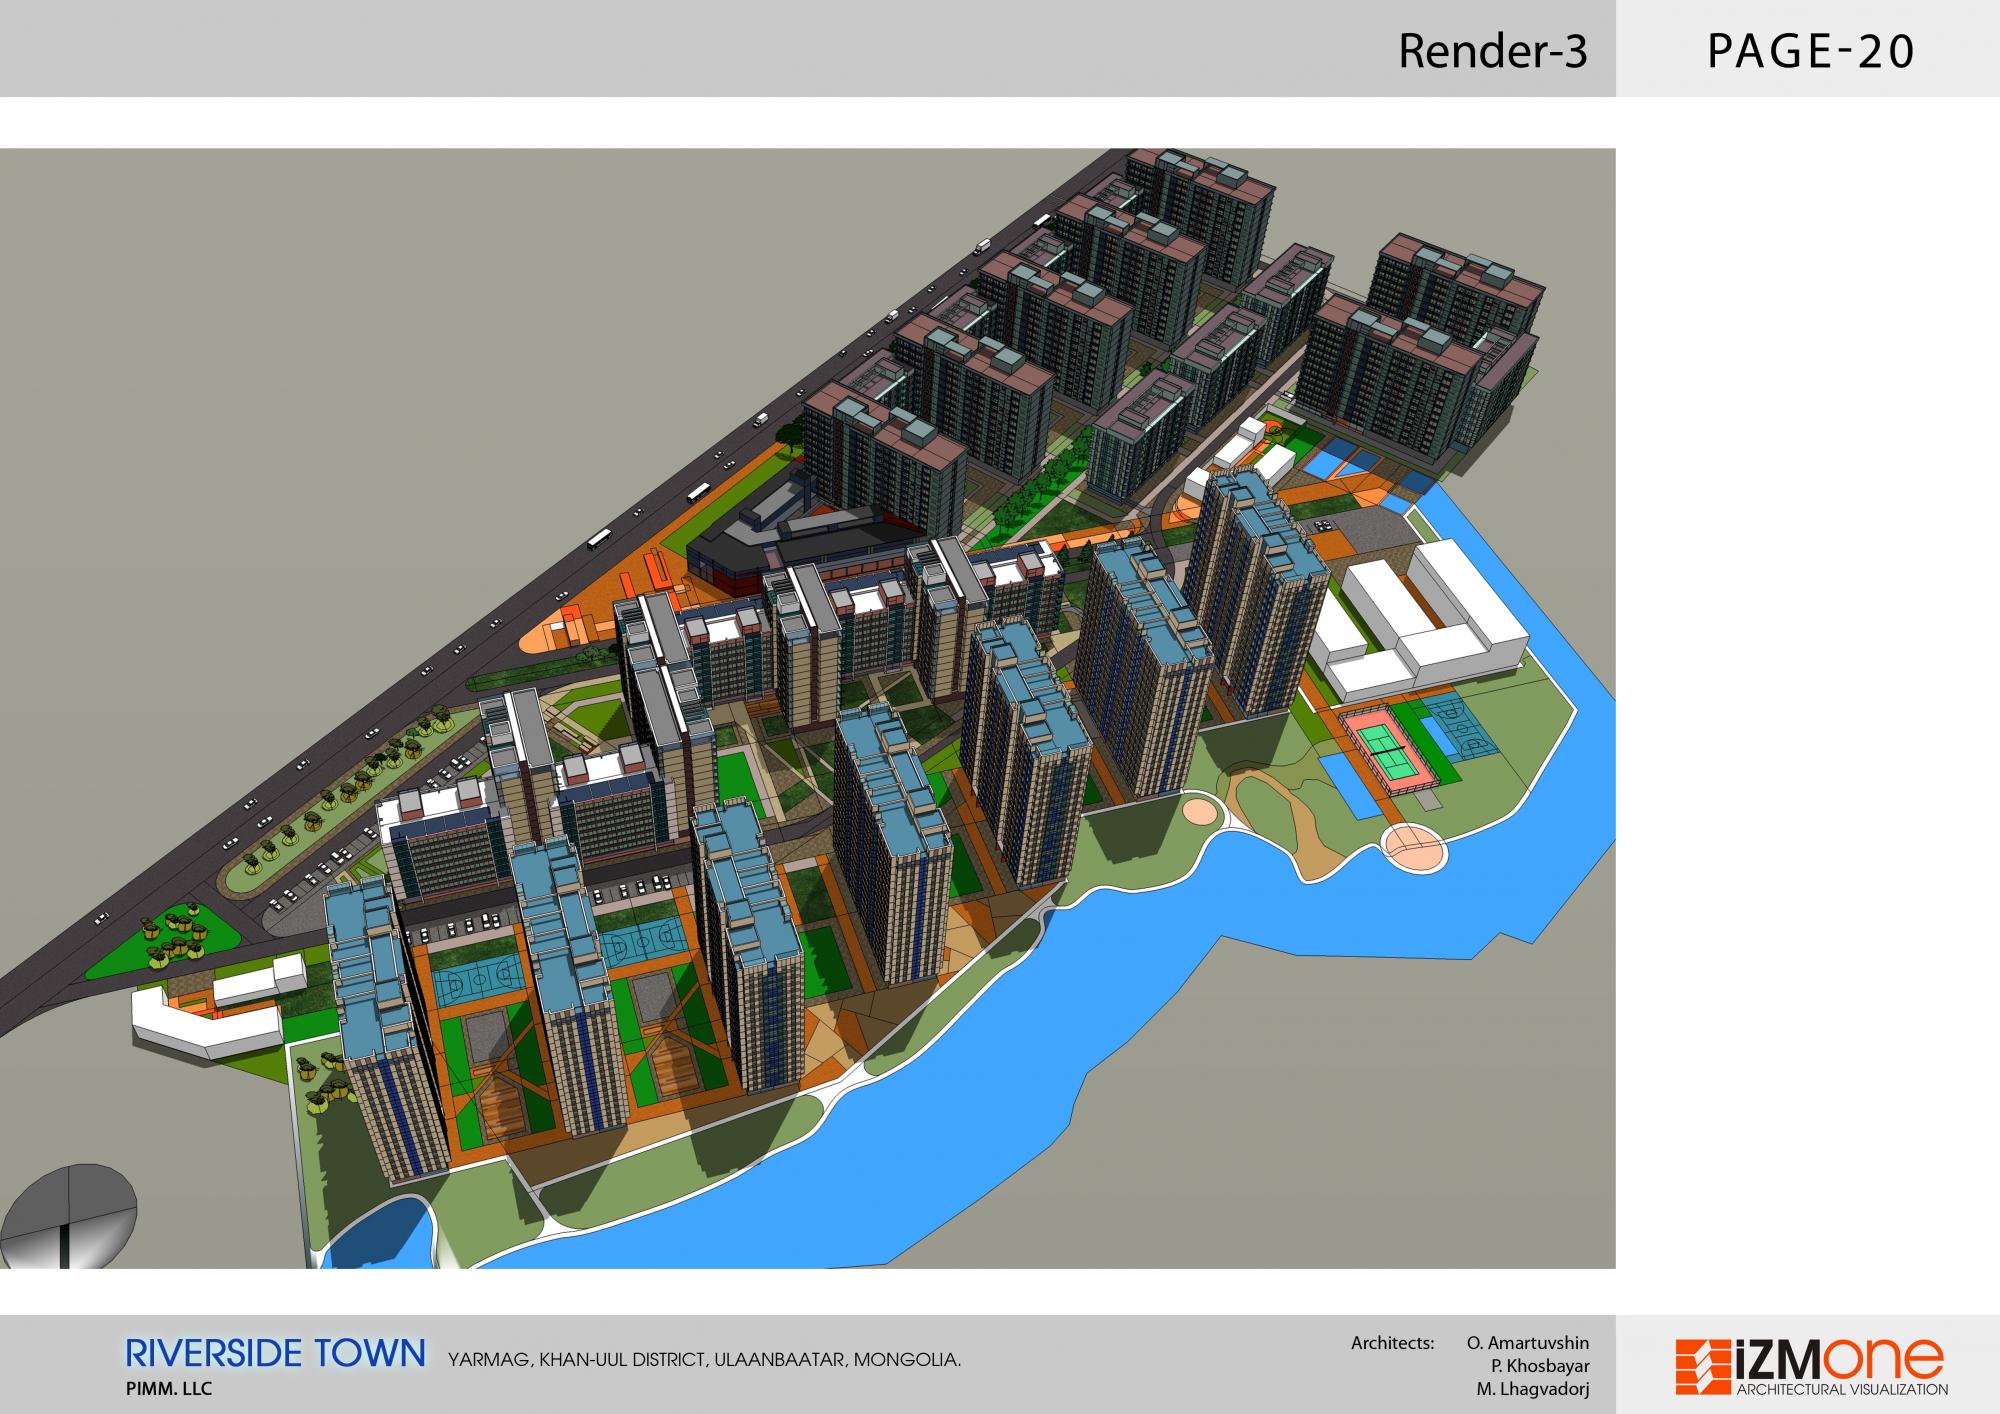2000x1414 pixels.
Task: Click the 'PIMM. LLC' company name
Action: point(169,1389)
